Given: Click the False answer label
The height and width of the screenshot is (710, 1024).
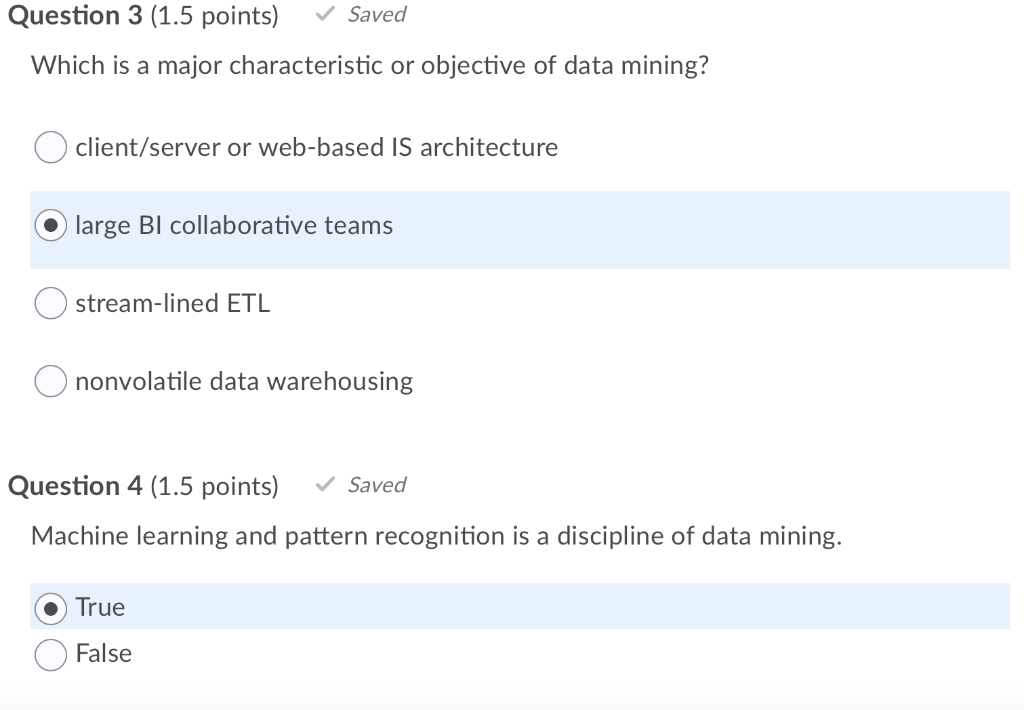Looking at the screenshot, I should pos(103,654).
